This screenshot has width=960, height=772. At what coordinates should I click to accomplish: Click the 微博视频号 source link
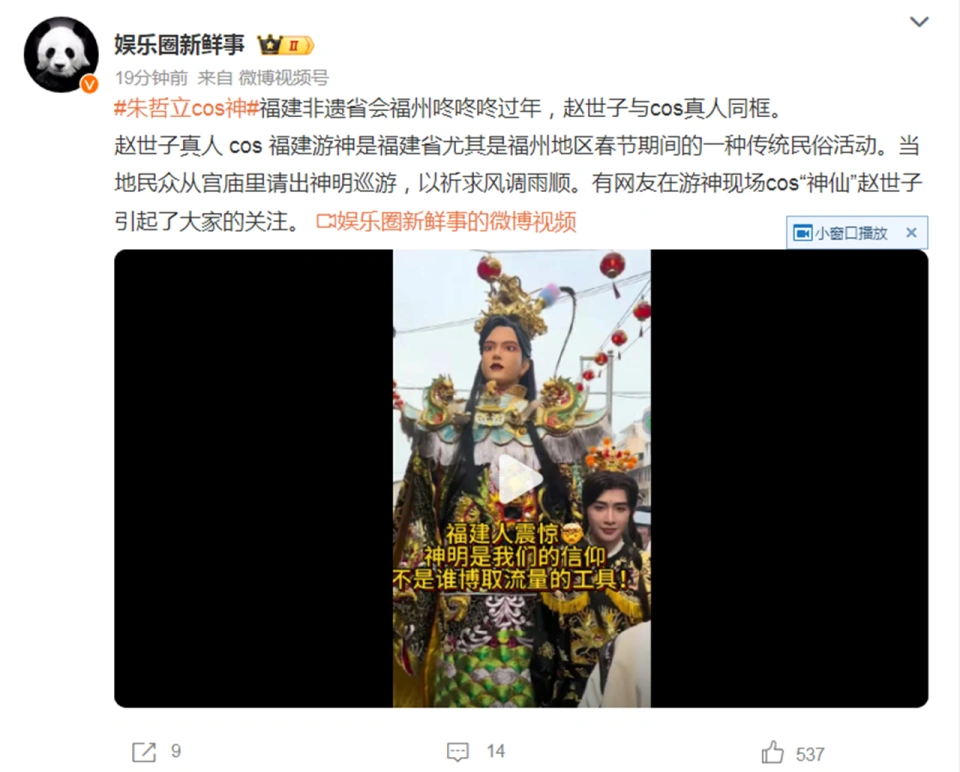[283, 78]
